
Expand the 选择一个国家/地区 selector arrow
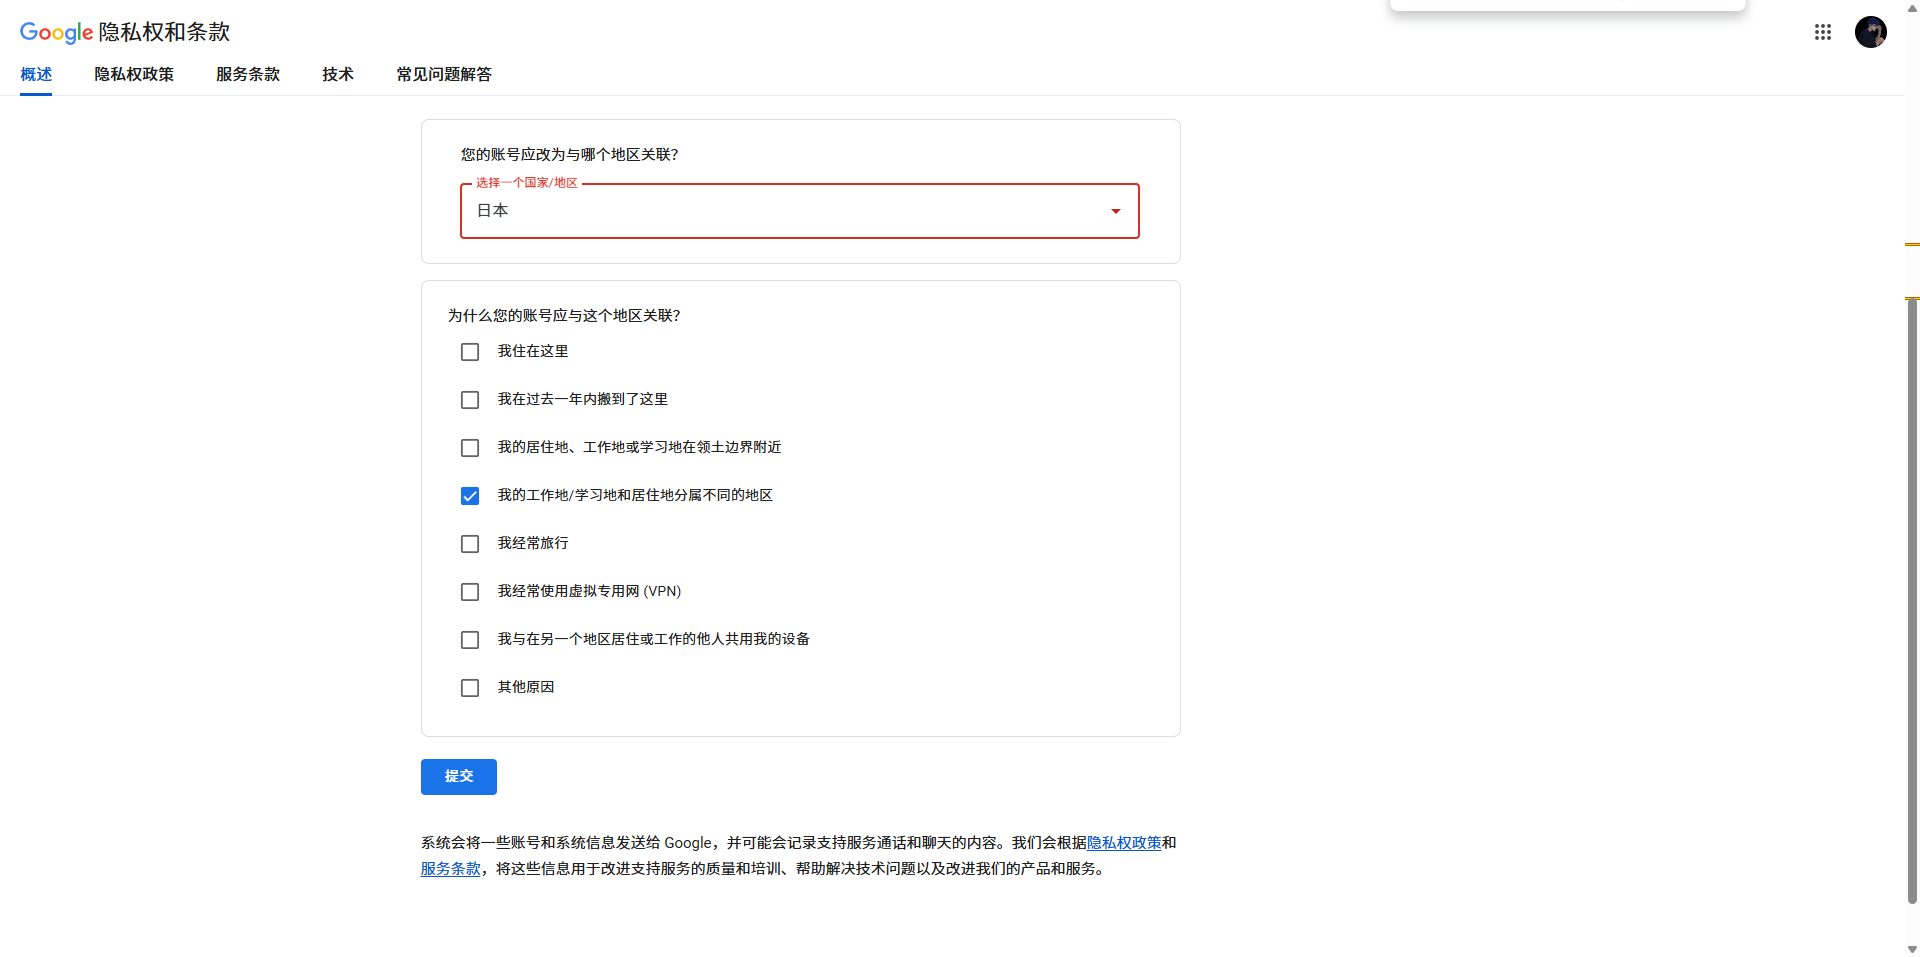click(1116, 211)
